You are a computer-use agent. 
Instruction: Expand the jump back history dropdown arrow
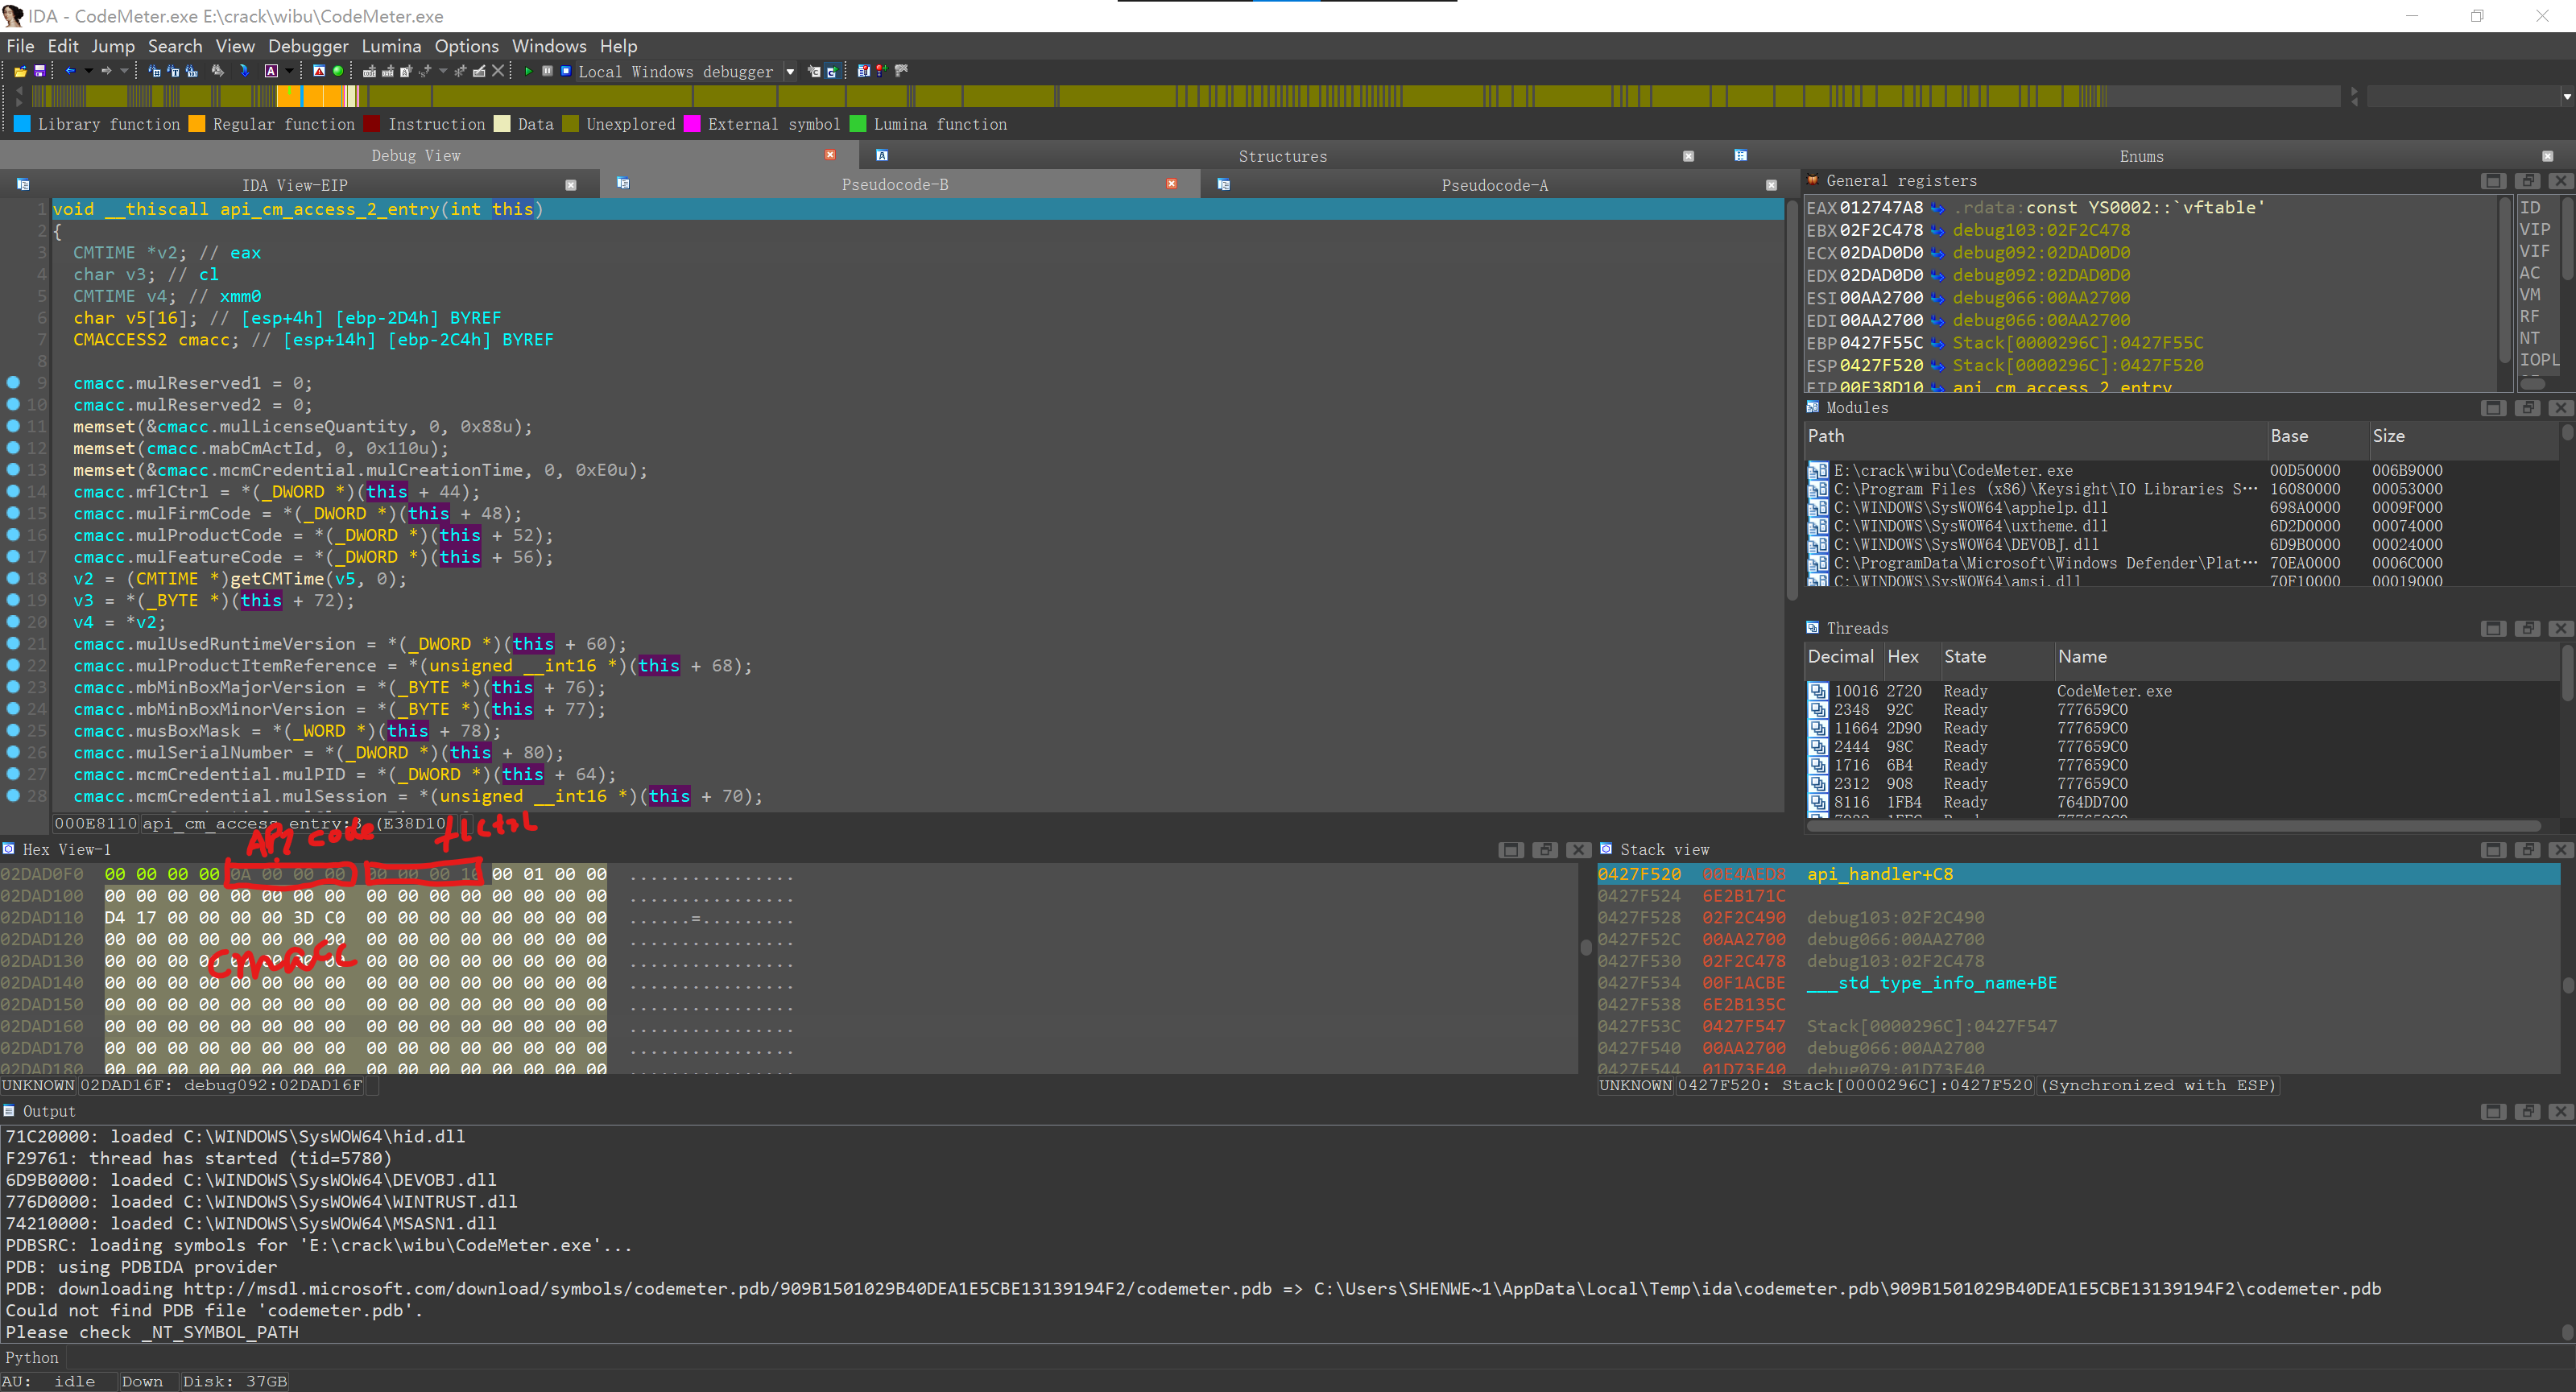(x=88, y=71)
